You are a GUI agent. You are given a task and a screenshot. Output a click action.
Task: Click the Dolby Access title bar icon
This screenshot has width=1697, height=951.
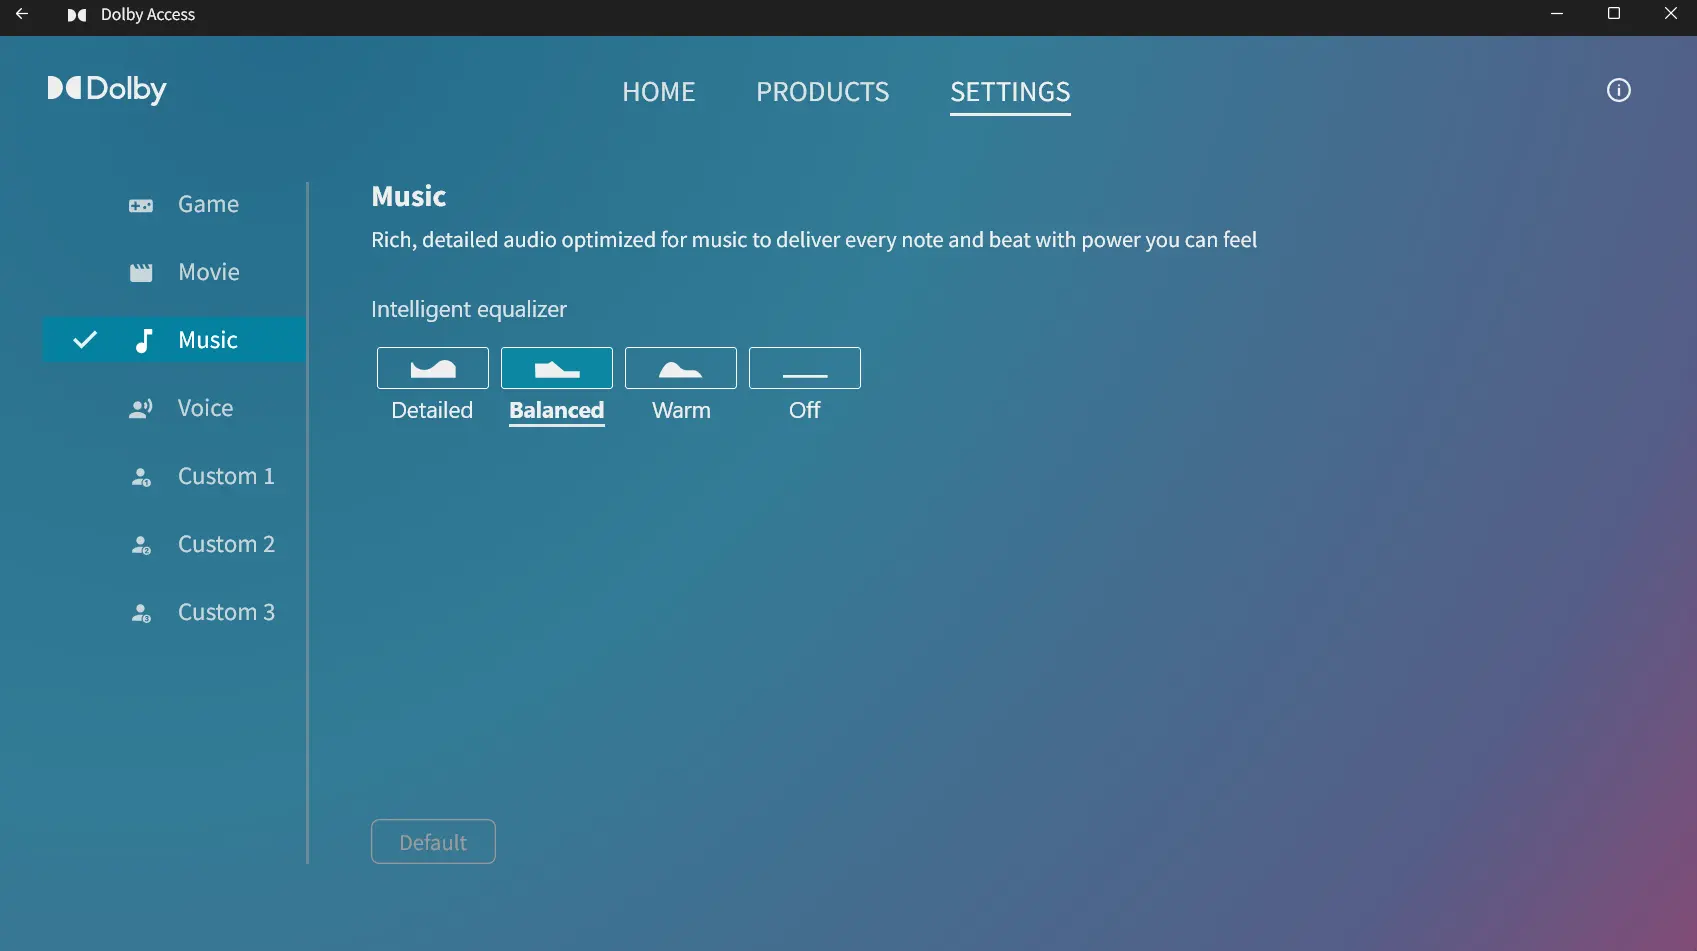[x=76, y=15]
